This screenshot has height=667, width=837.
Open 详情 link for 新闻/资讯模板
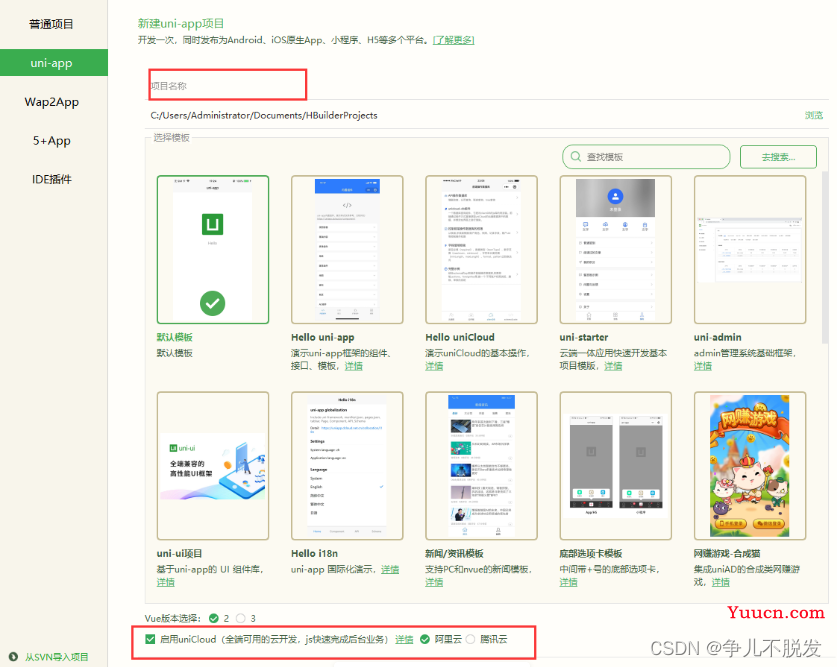[434, 582]
